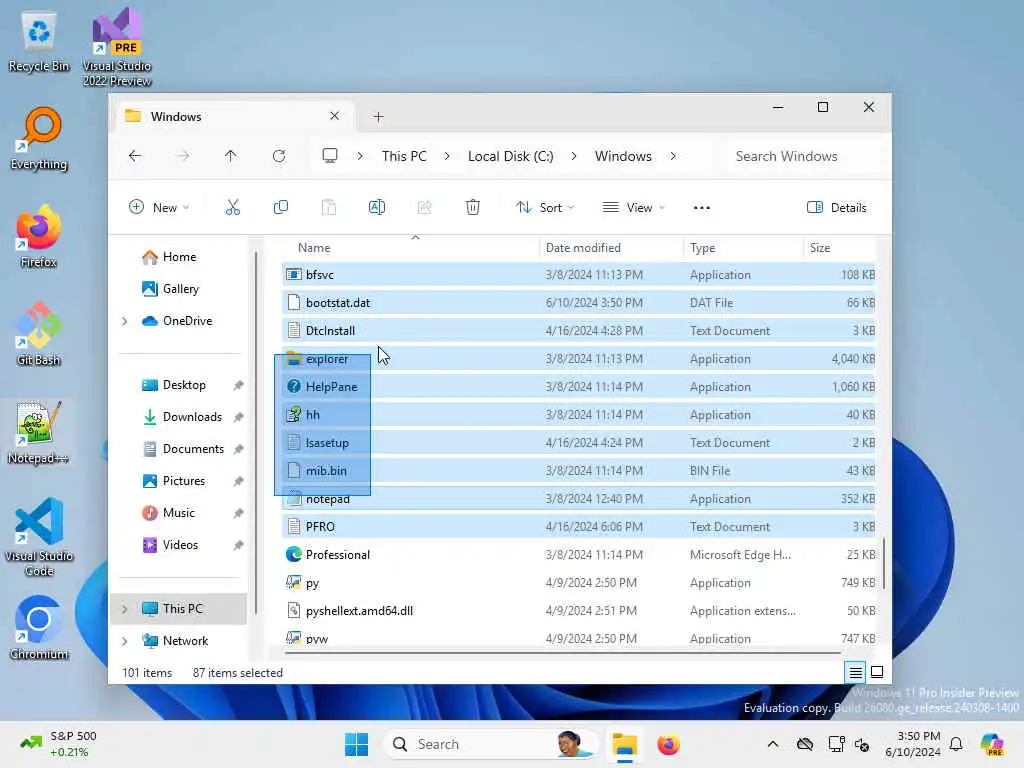
Task: Select the bootstat.dat file
Action: (x=579, y=302)
